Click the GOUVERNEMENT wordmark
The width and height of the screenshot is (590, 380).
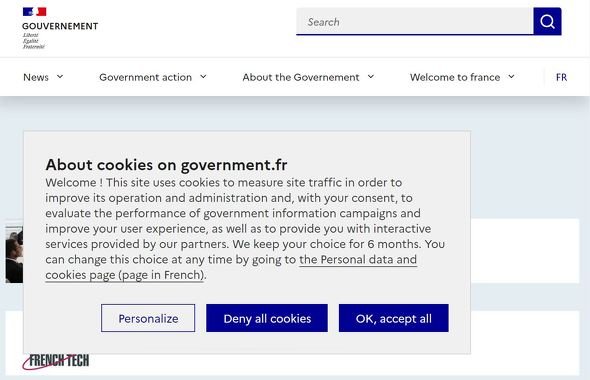[60, 26]
